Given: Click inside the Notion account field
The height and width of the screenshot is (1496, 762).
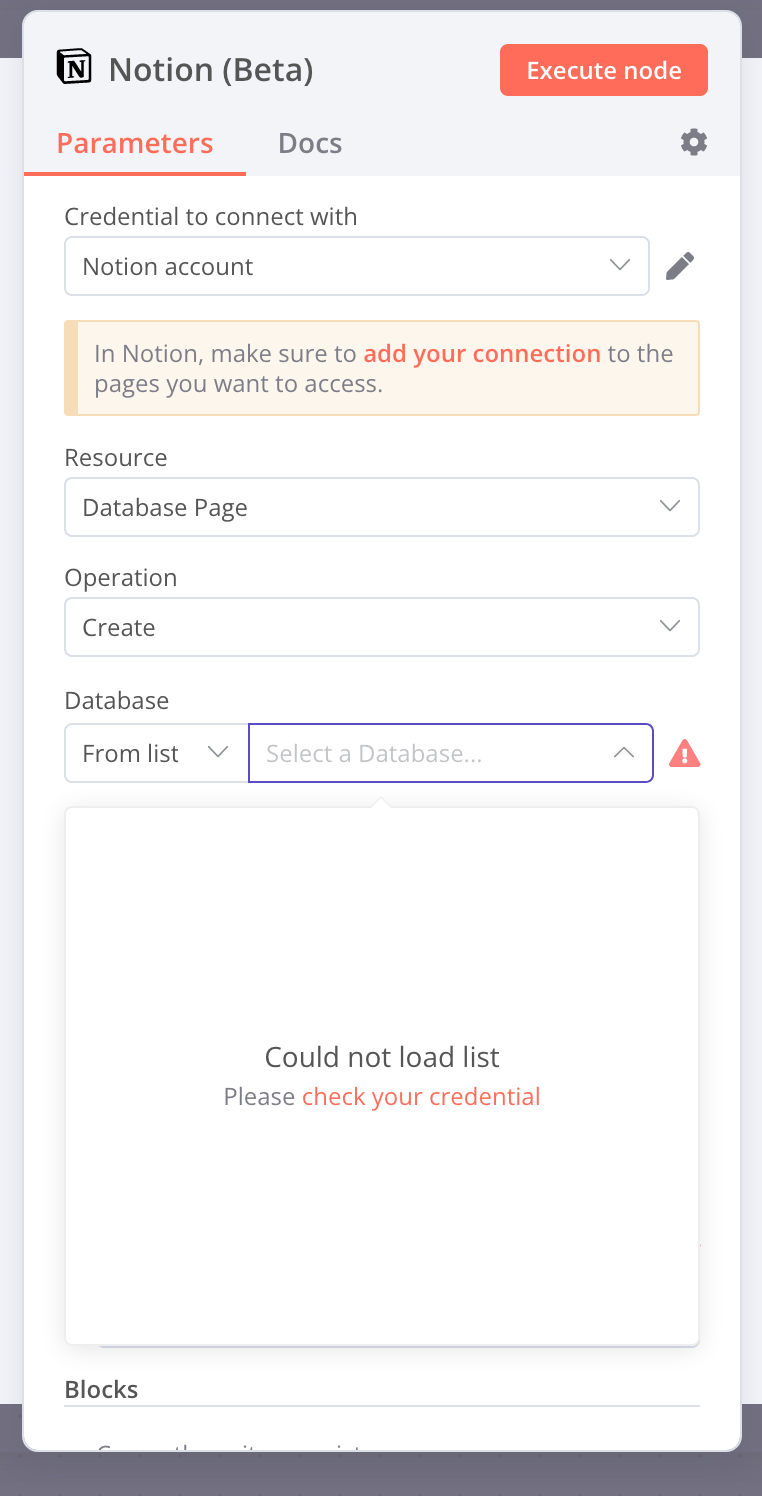Looking at the screenshot, I should 300,265.
